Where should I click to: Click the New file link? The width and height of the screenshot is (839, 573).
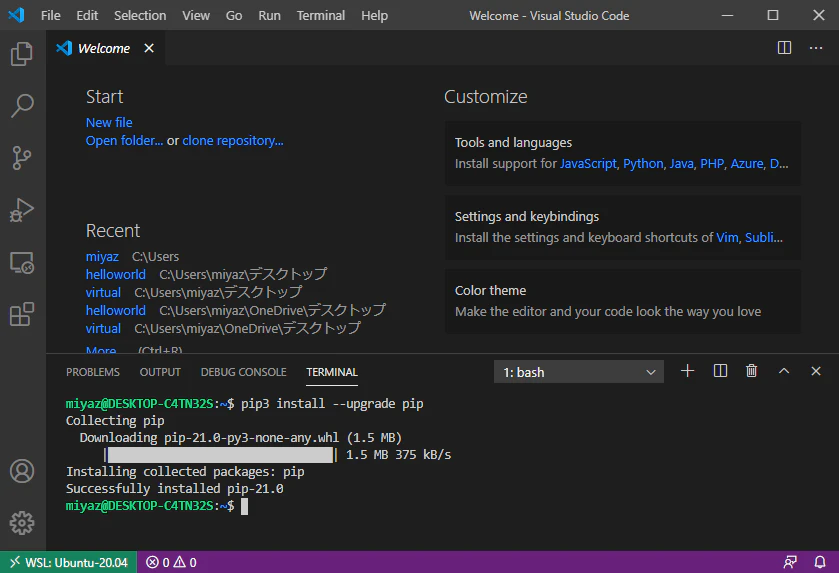pyautogui.click(x=109, y=123)
